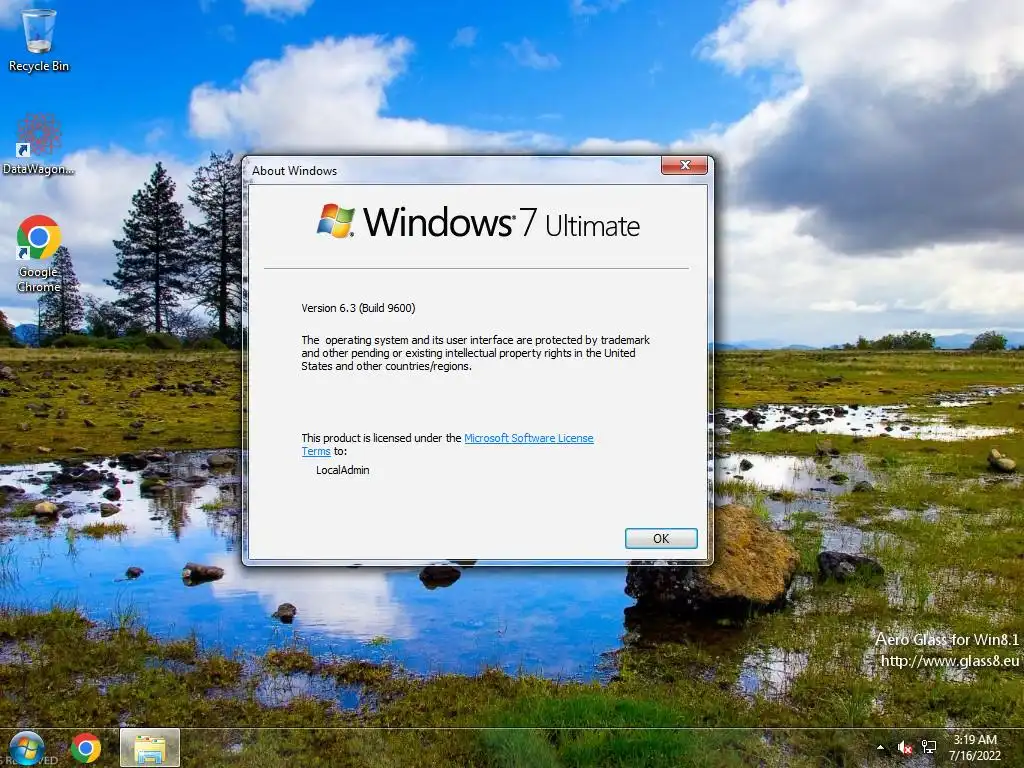The width and height of the screenshot is (1024, 768).
Task: Click the Windows 7 Ultimate logo banner
Action: coord(478,222)
